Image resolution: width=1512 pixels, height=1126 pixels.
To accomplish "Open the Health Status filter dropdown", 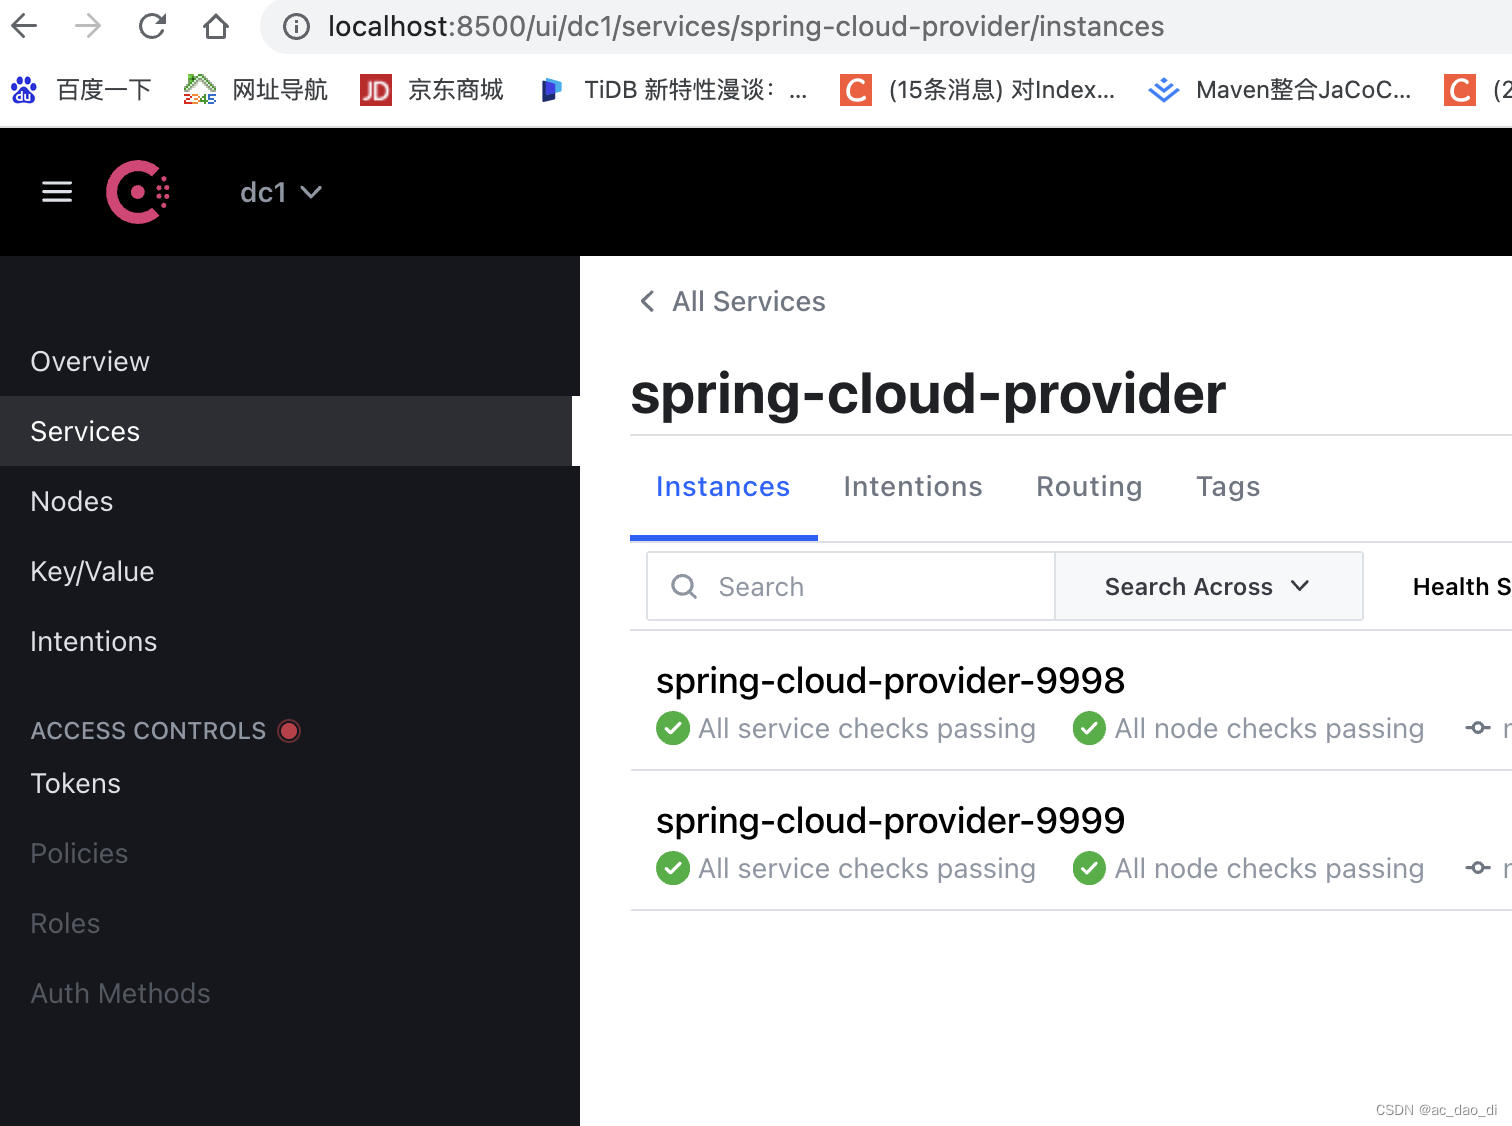I will tap(1462, 586).
